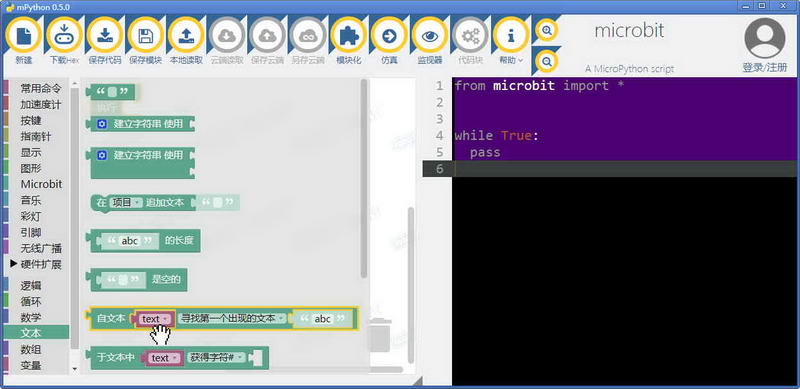The width and height of the screenshot is (800, 389).
Task: Launch the 仿真 simulation arrow icon
Action: [389, 36]
